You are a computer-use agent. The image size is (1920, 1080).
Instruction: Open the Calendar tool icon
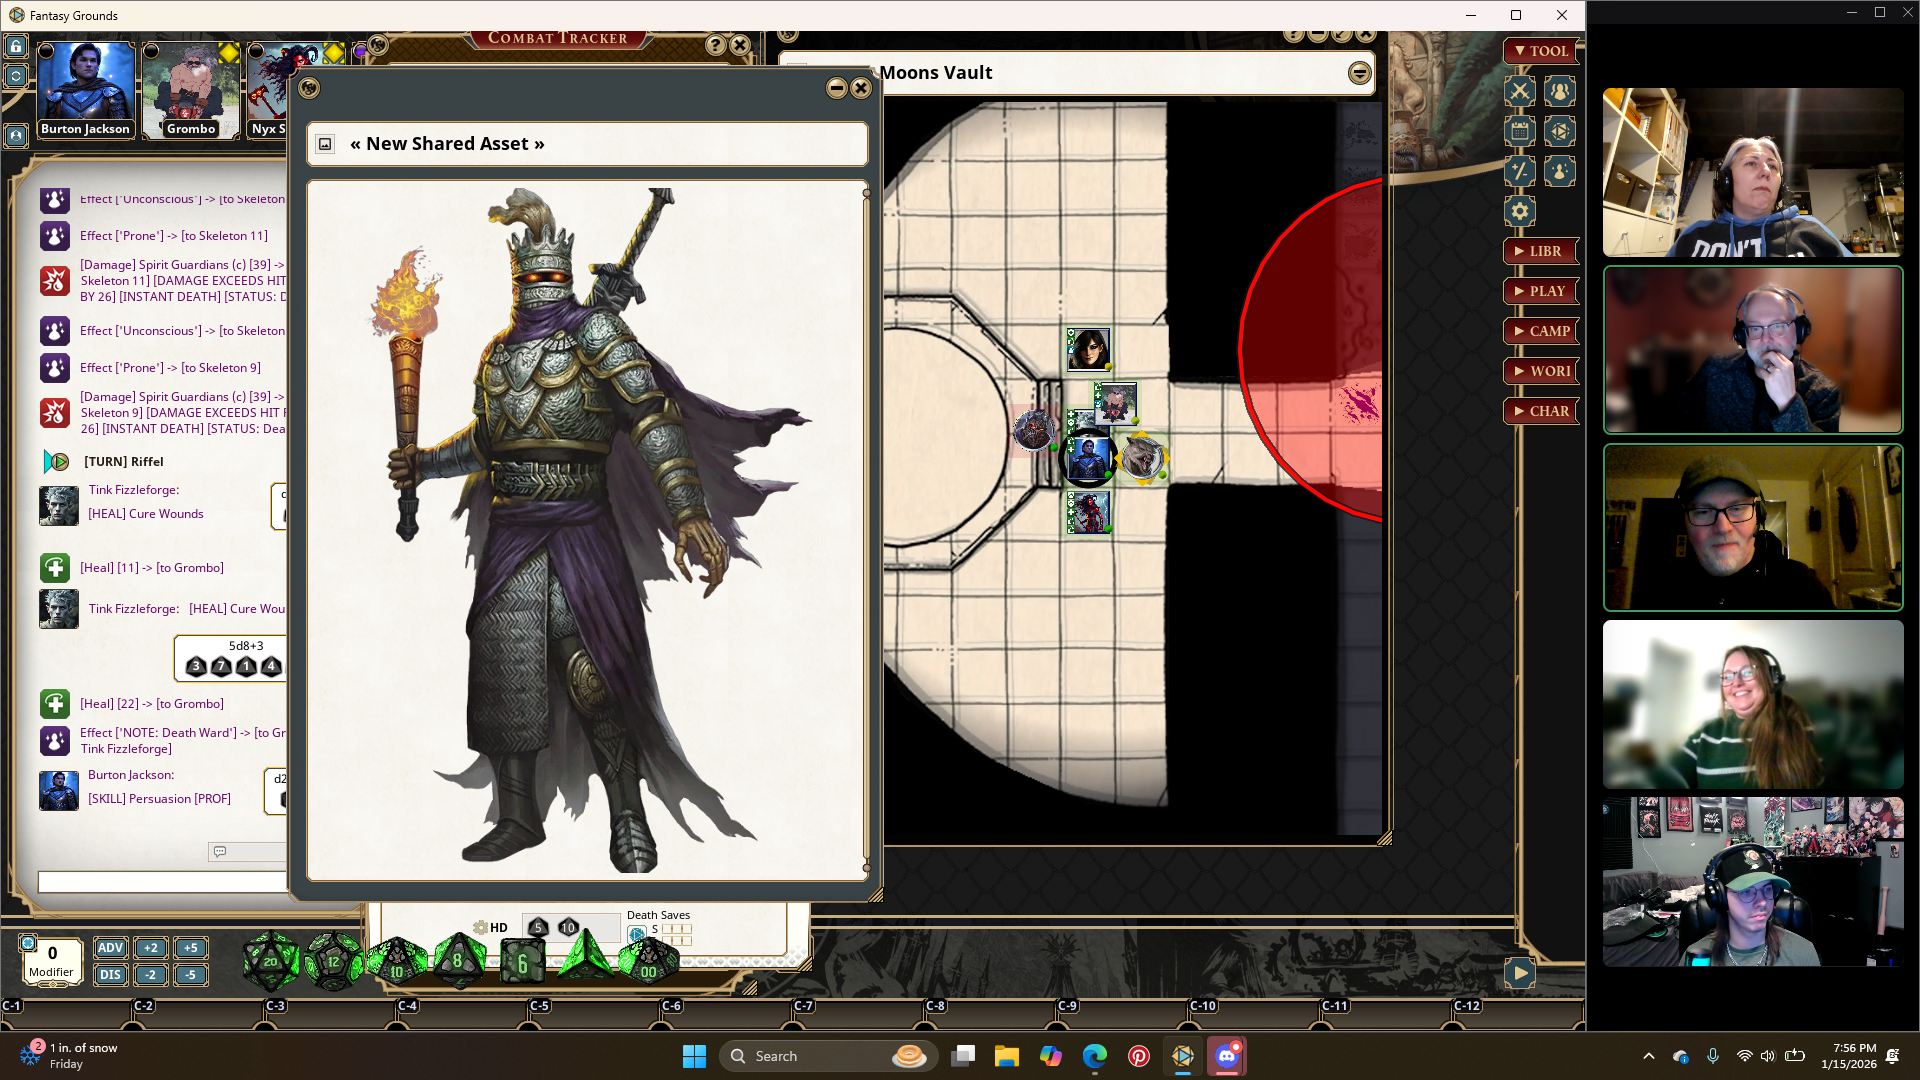click(x=1519, y=131)
